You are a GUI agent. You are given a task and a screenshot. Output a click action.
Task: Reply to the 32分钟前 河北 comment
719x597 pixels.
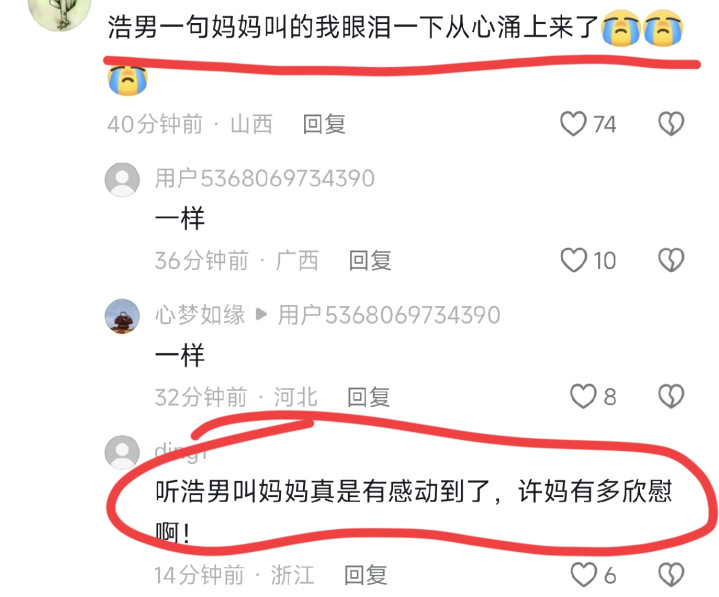tap(368, 397)
